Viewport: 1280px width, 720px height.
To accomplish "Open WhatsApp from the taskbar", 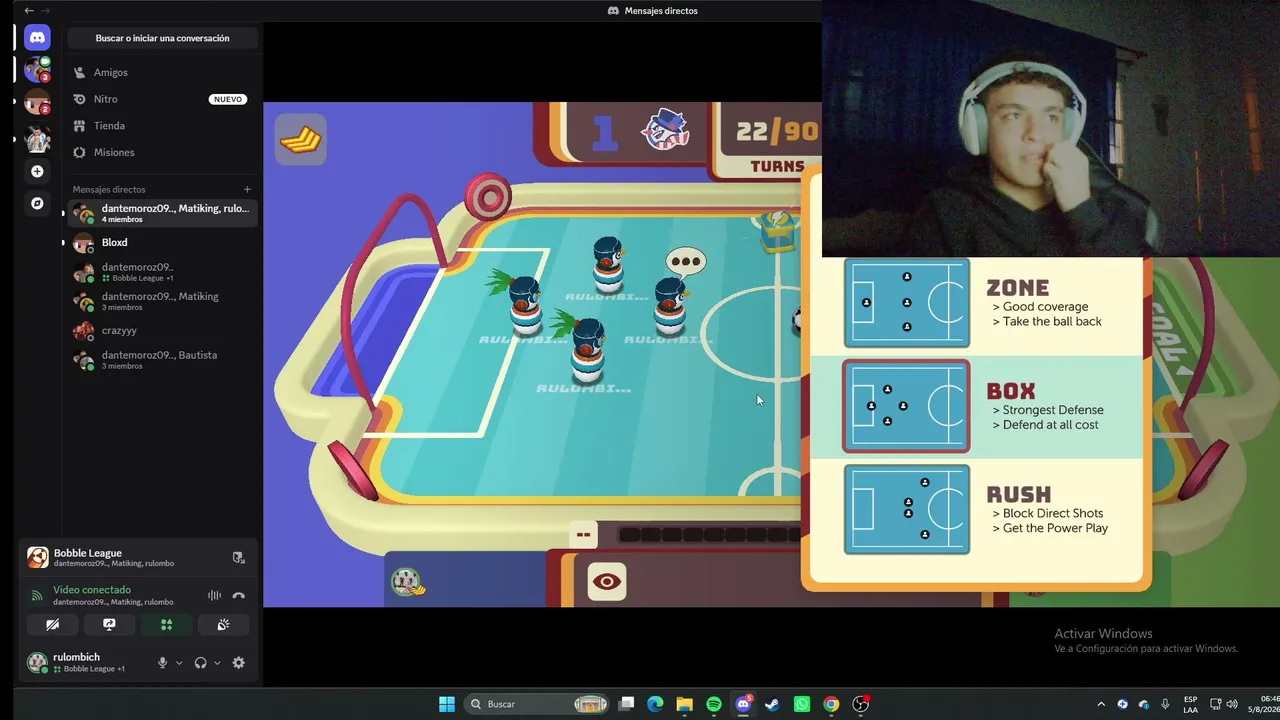I will click(x=802, y=704).
